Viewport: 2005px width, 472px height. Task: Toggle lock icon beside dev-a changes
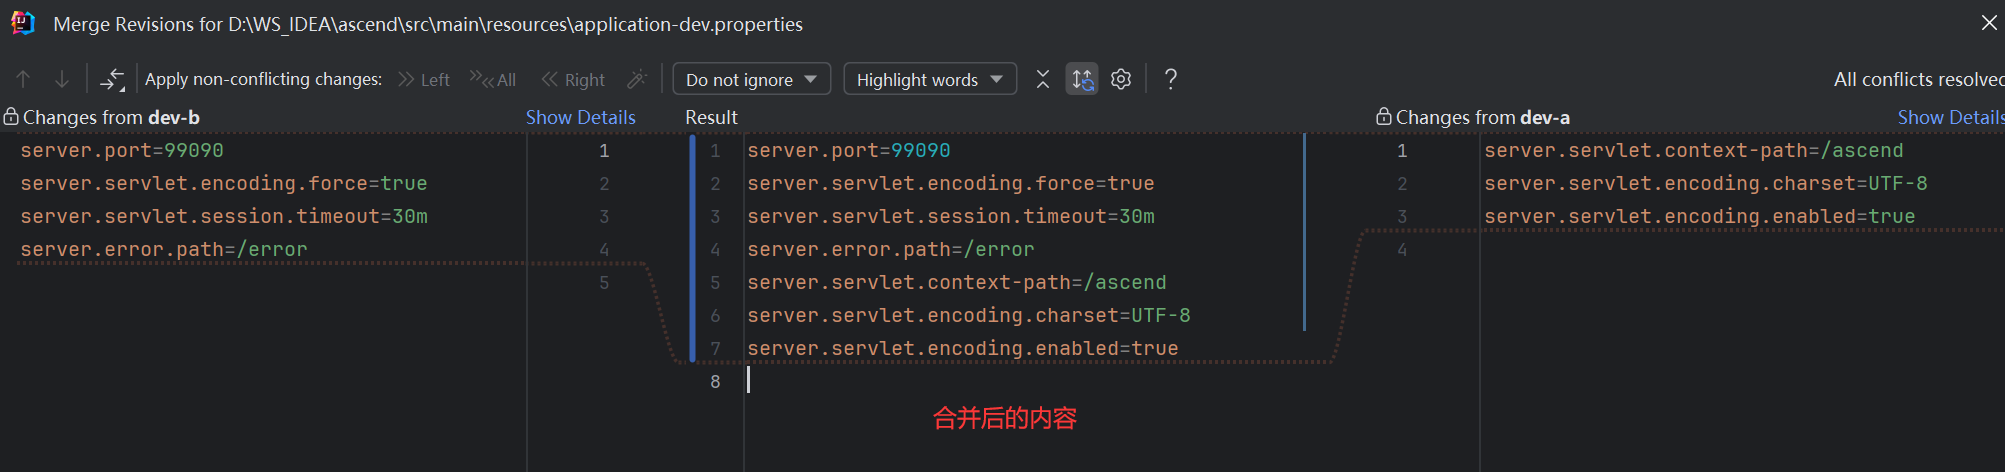1384,117
